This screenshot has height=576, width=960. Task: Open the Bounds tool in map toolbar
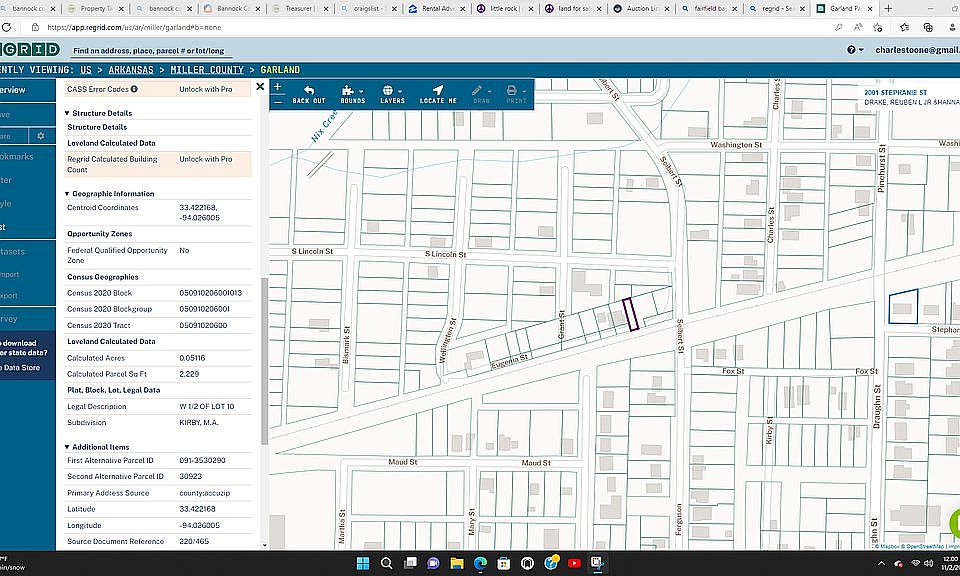tap(352, 91)
